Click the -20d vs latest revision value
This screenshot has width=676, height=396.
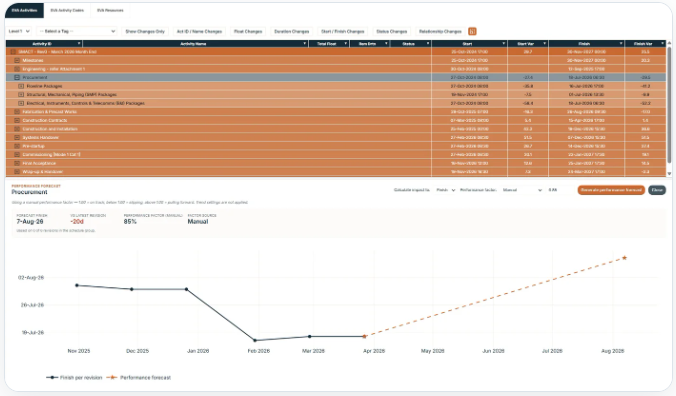77,221
